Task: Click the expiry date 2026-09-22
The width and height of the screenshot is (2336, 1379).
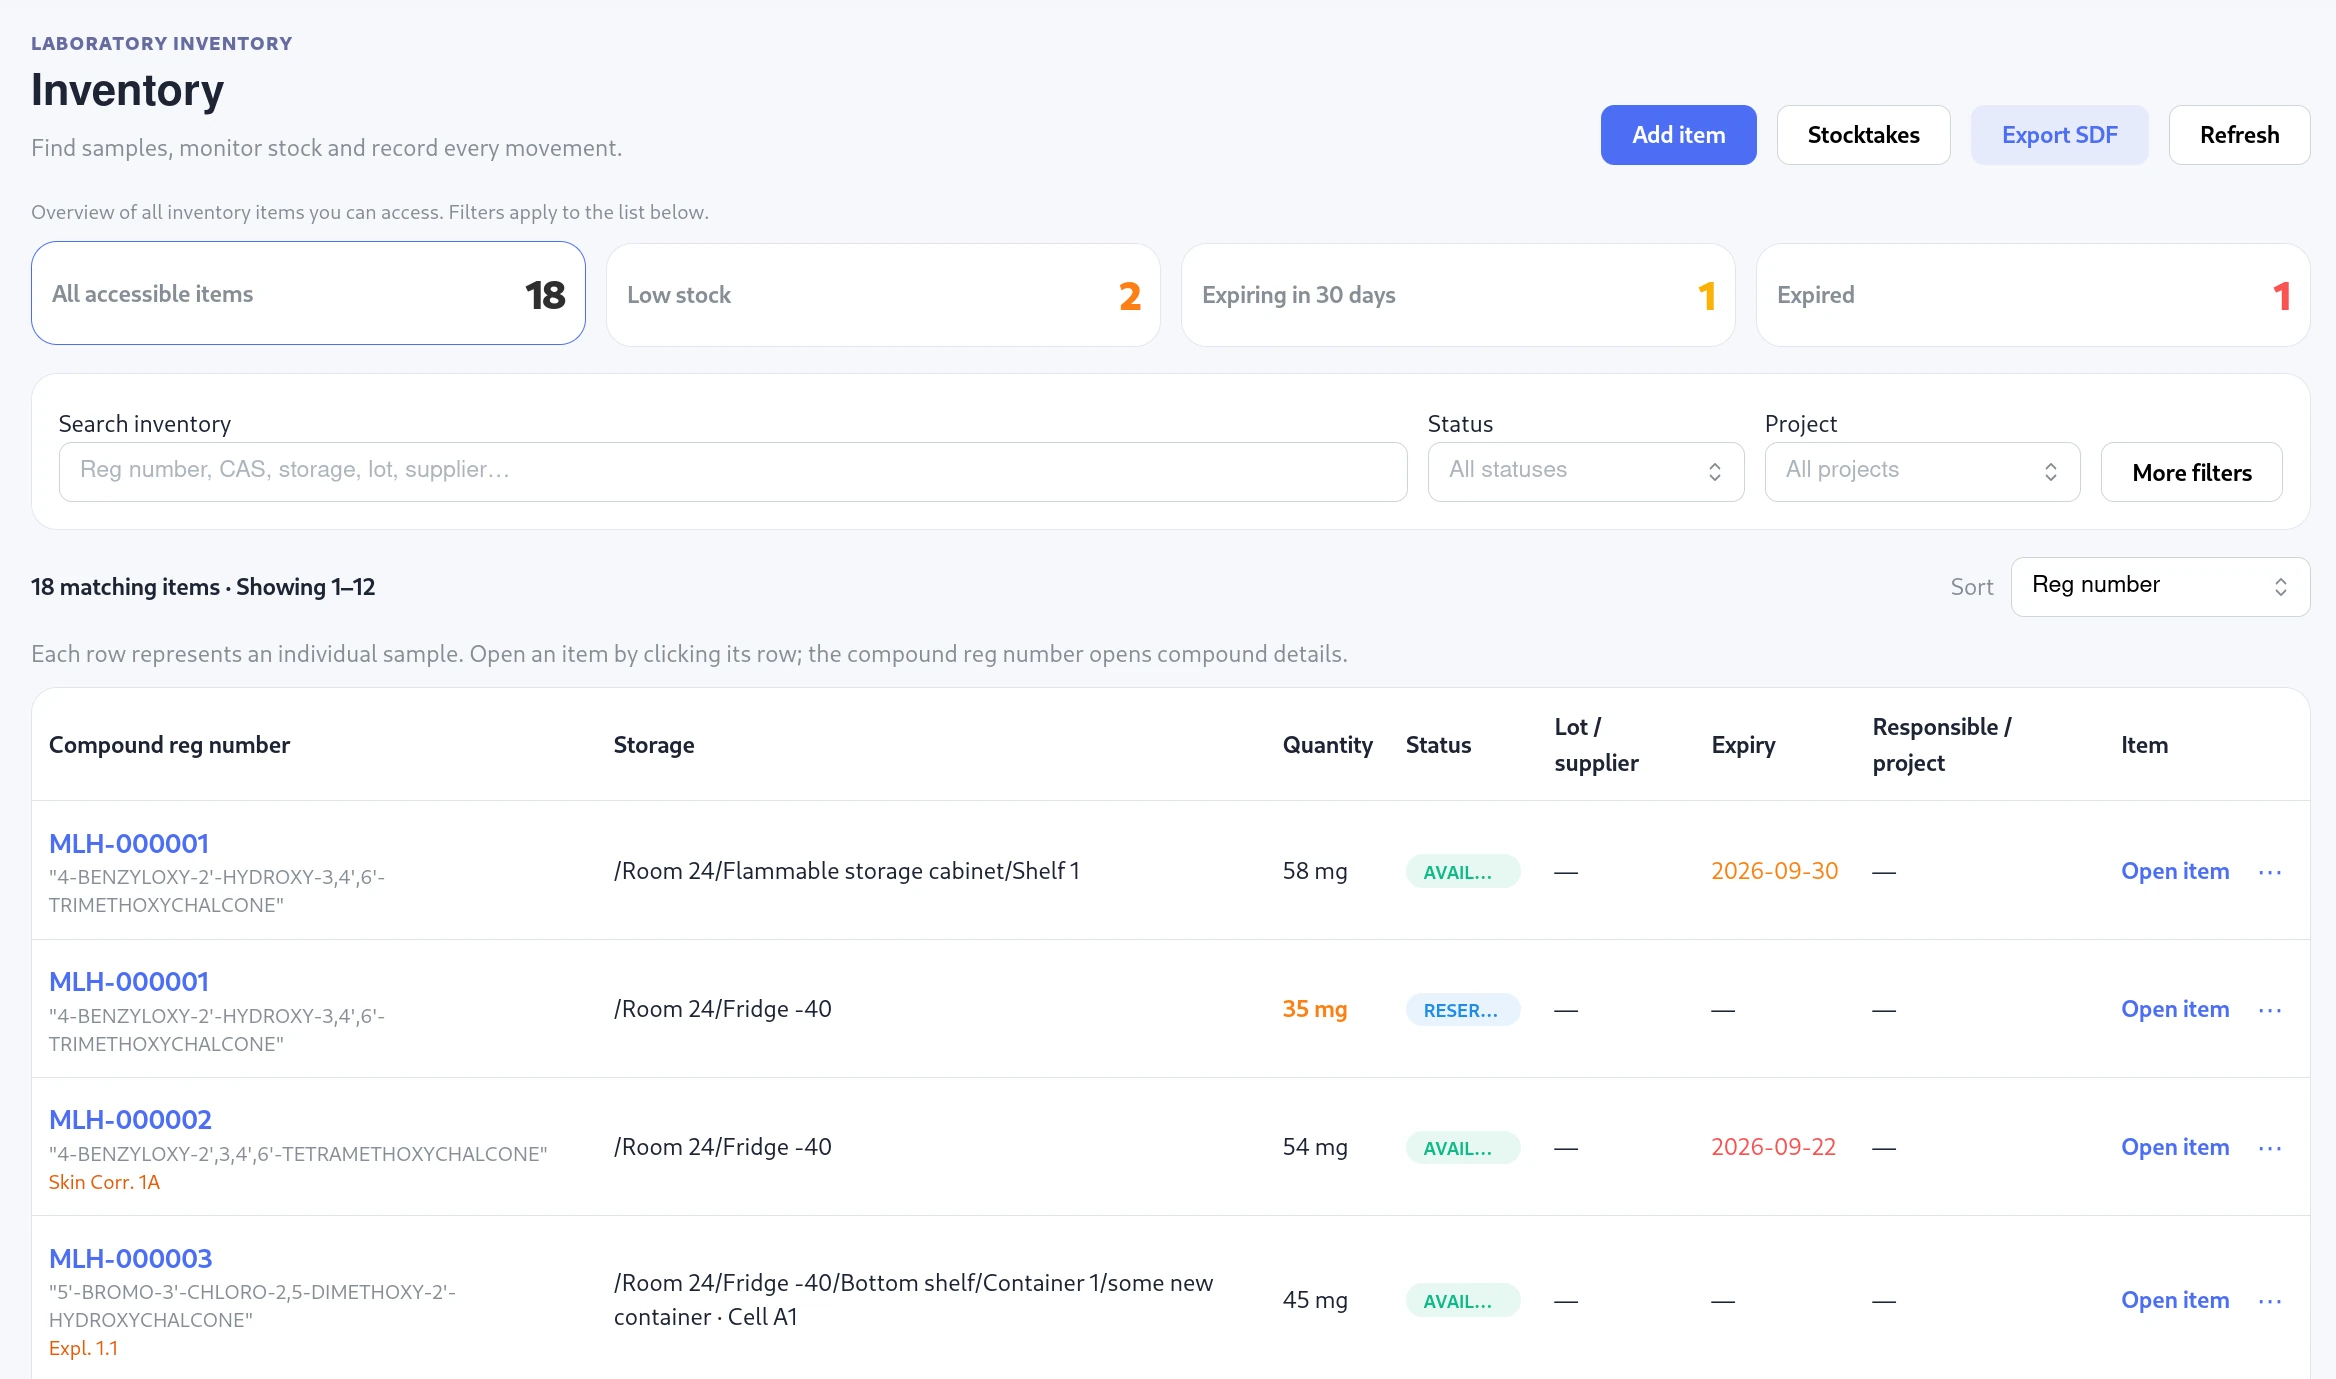Action: (x=1773, y=1147)
